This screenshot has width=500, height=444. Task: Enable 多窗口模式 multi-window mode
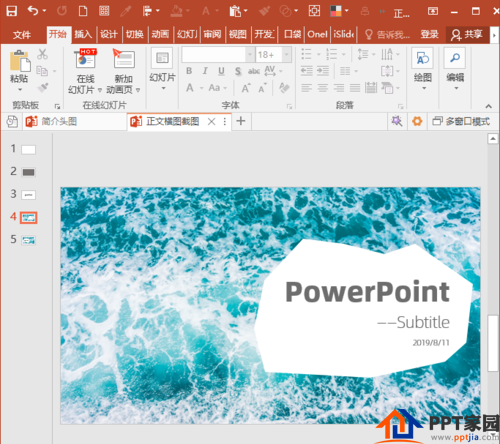coord(461,121)
